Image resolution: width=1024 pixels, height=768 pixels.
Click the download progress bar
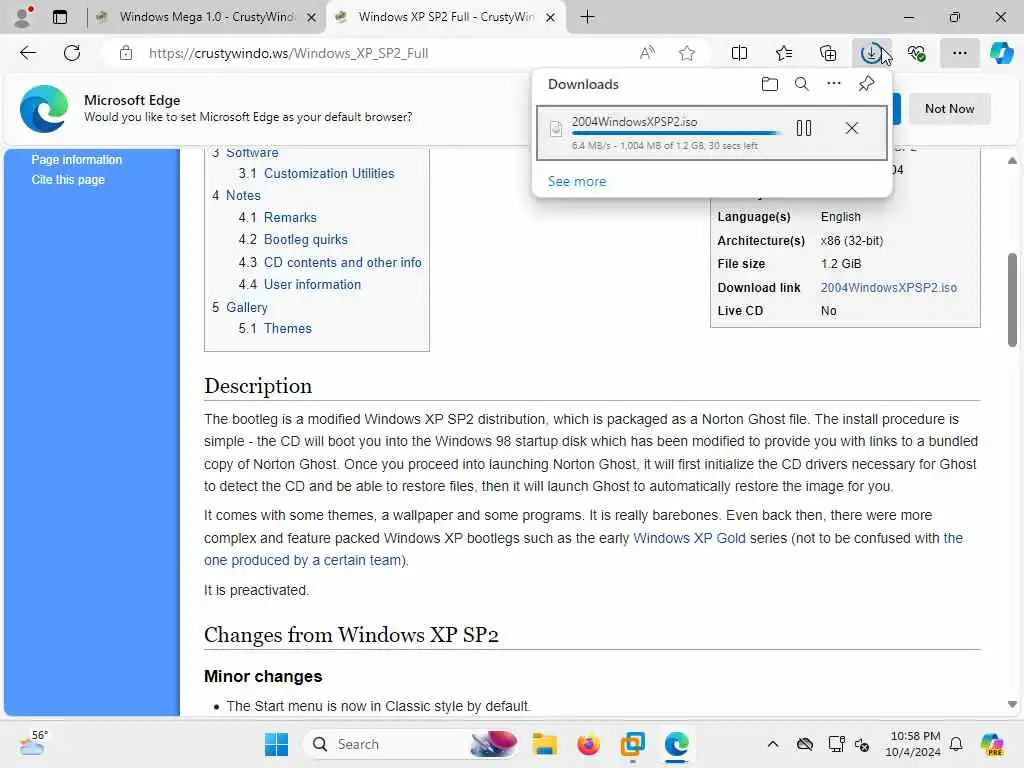point(676,133)
